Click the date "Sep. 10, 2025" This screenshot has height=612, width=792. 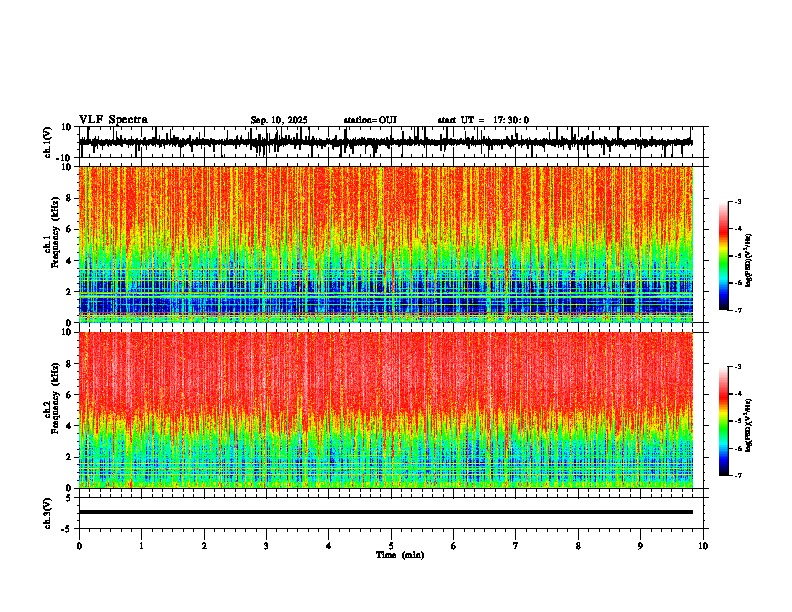click(x=279, y=120)
